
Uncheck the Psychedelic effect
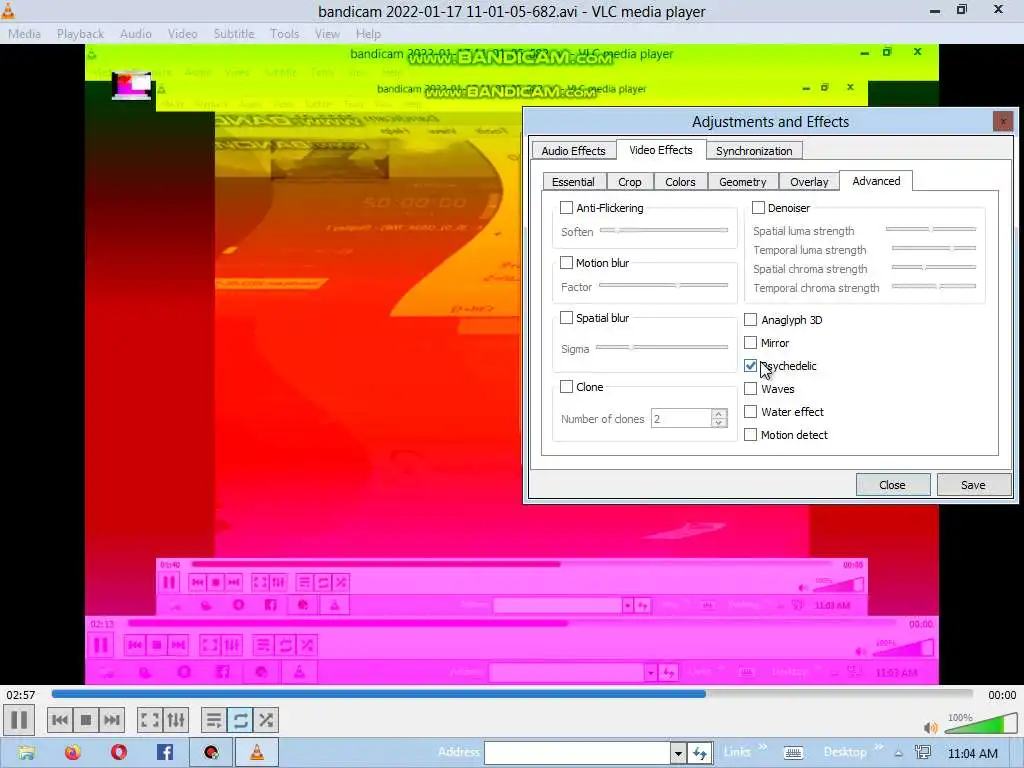[x=750, y=366]
